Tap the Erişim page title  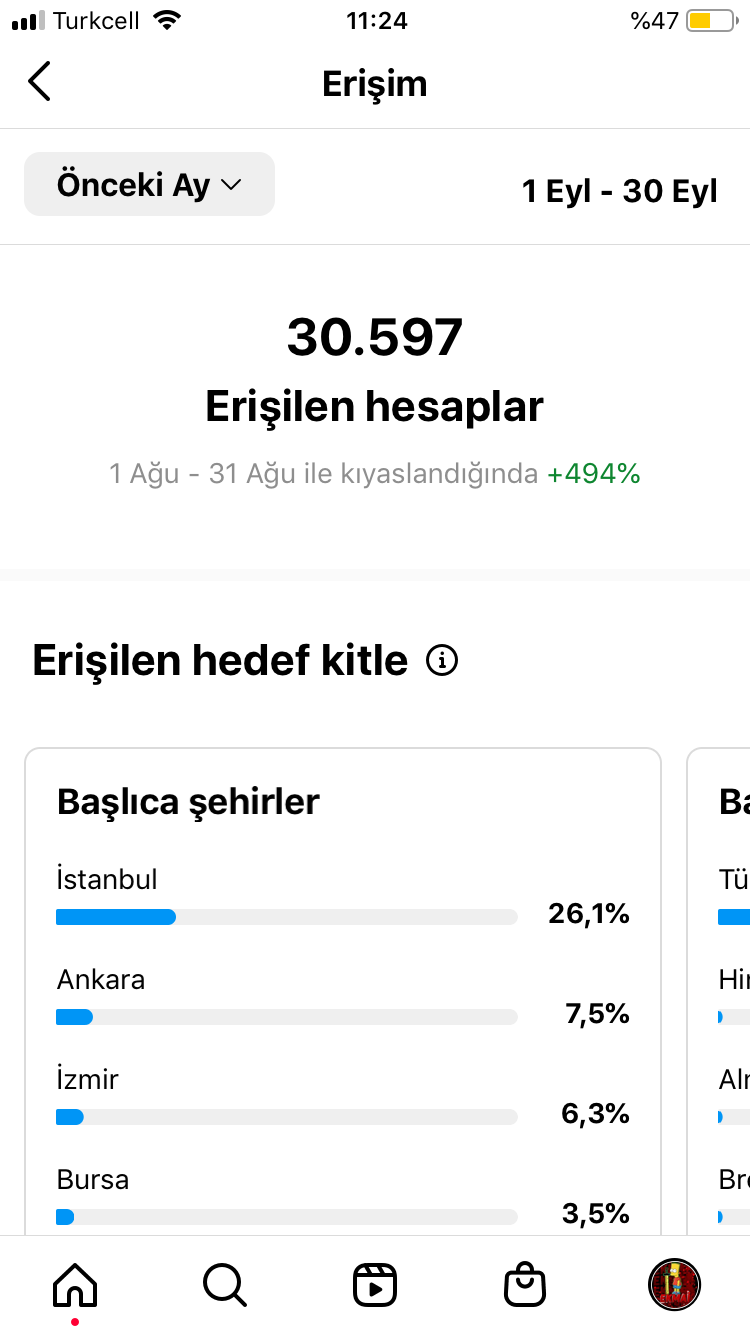coord(375,83)
